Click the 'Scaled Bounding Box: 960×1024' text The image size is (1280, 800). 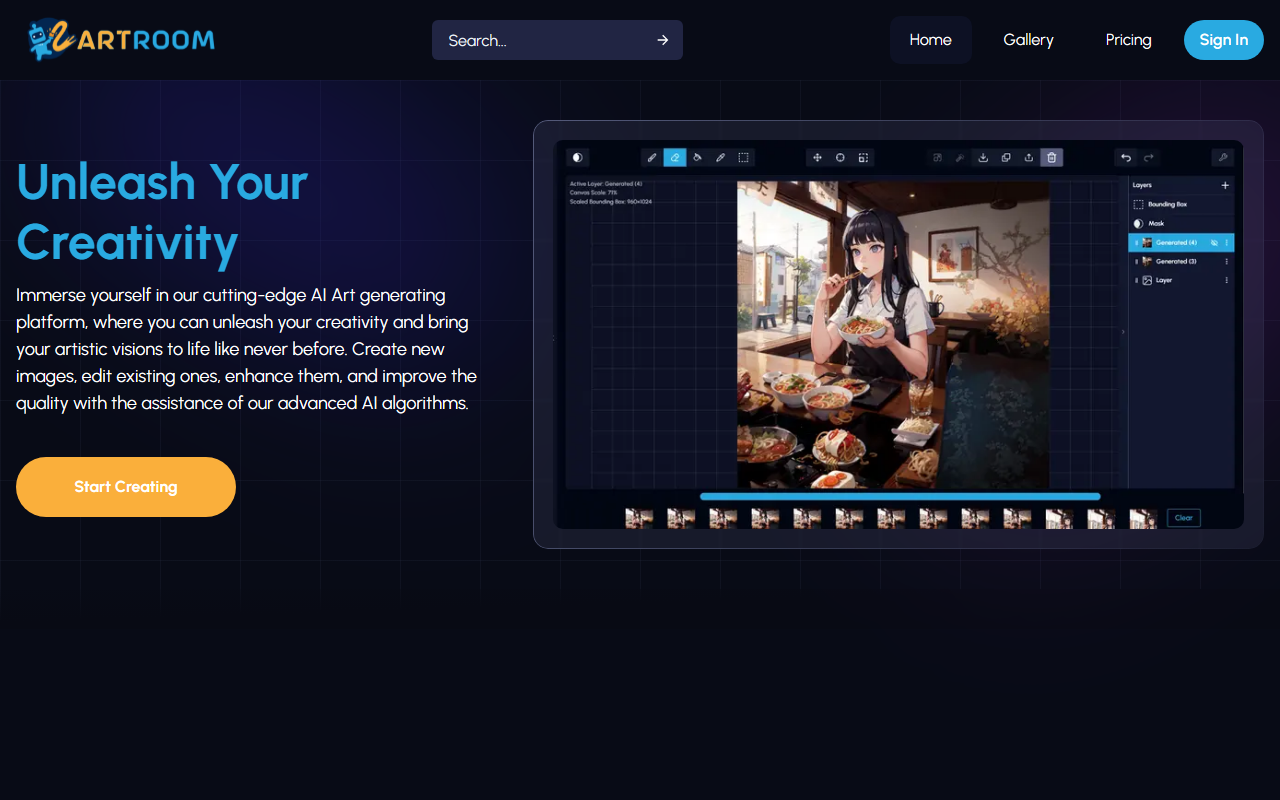(611, 202)
